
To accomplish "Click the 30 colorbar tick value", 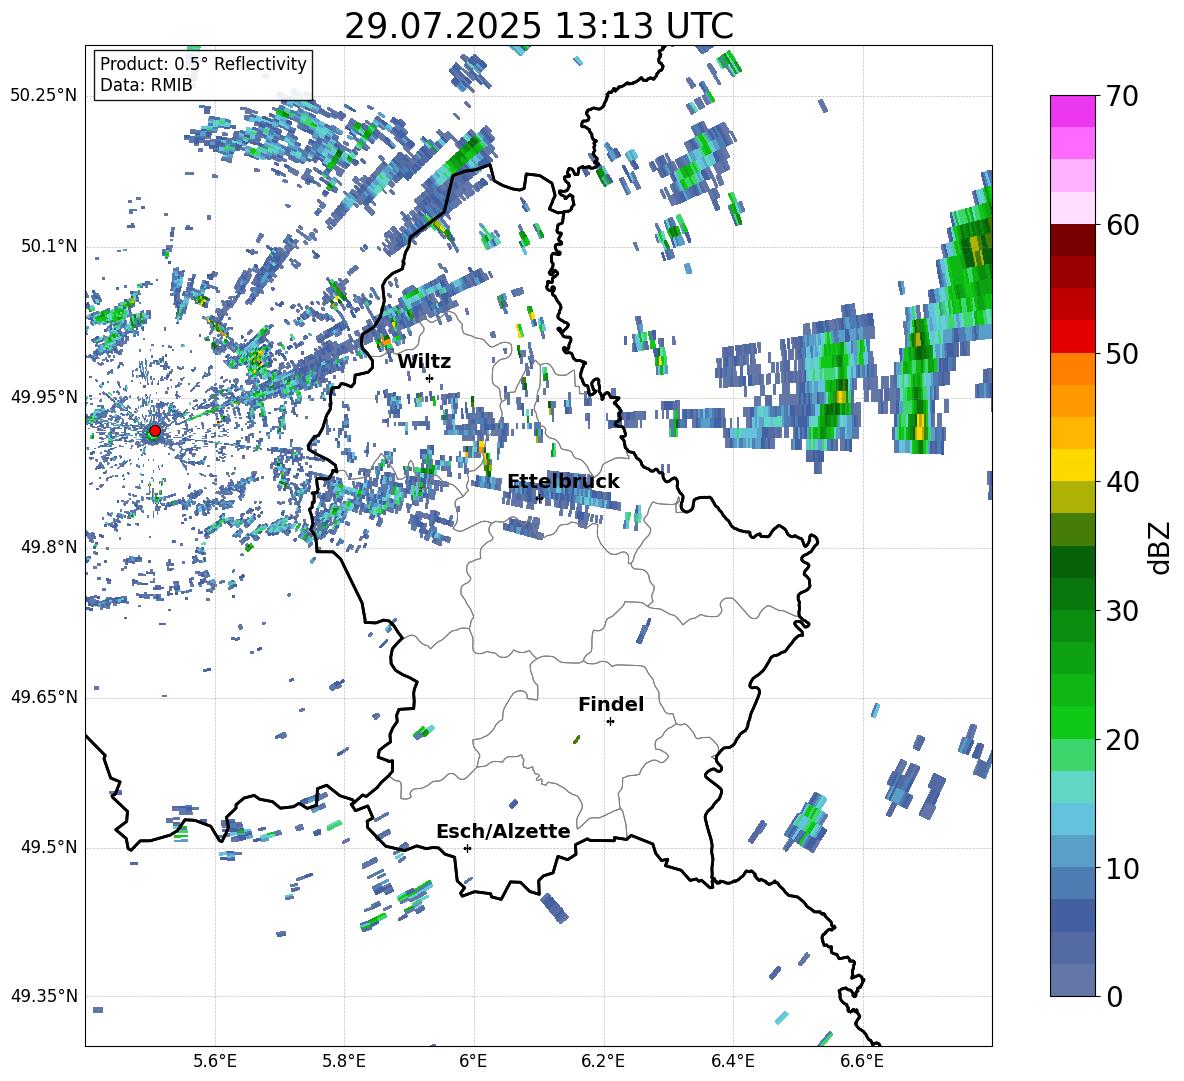I will pyautogui.click(x=1122, y=611).
